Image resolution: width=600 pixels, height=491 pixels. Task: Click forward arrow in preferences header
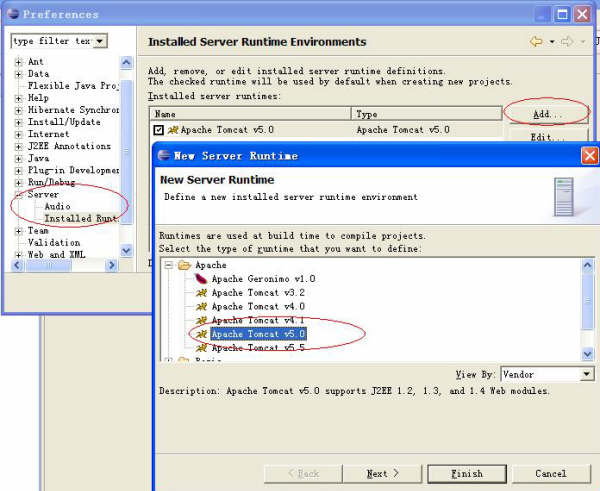569,42
